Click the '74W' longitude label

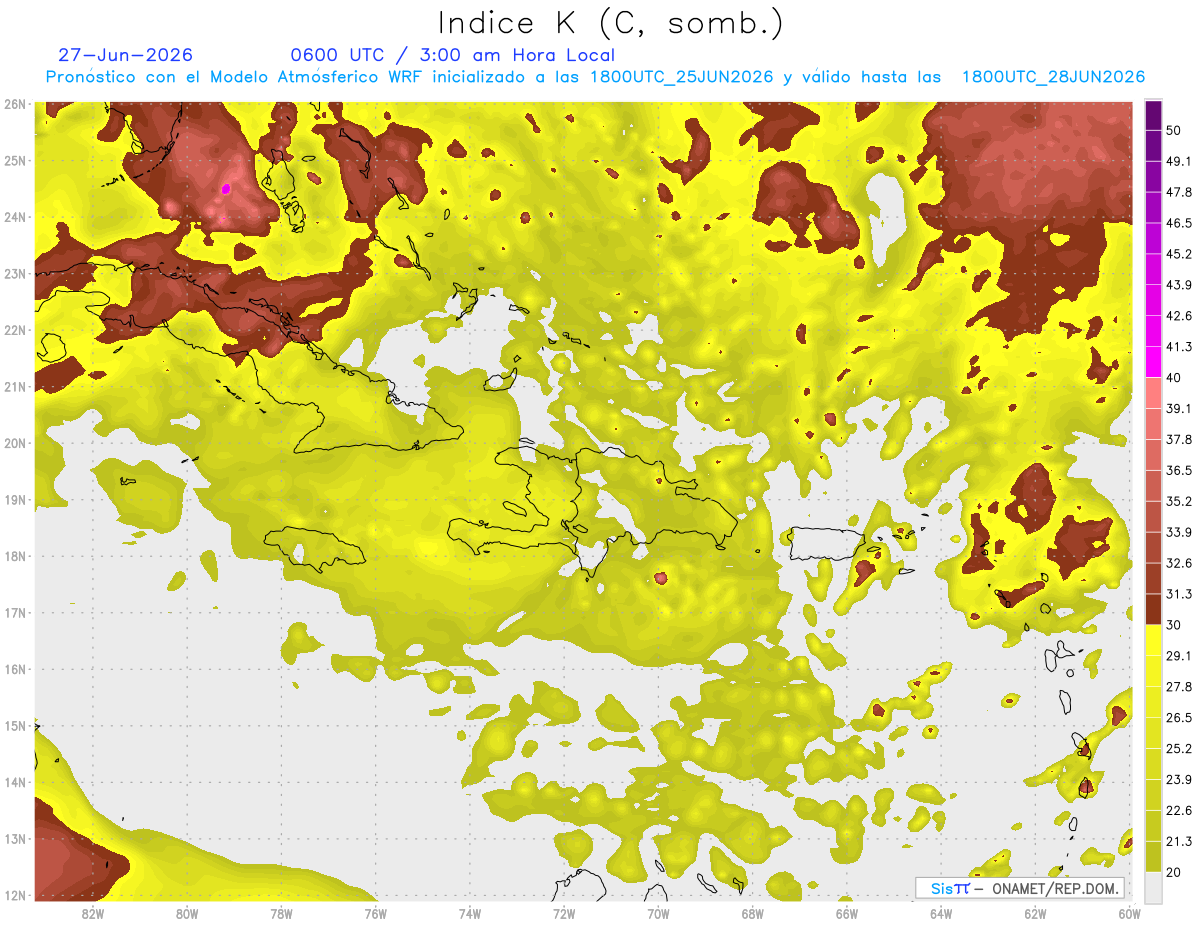[x=470, y=914]
